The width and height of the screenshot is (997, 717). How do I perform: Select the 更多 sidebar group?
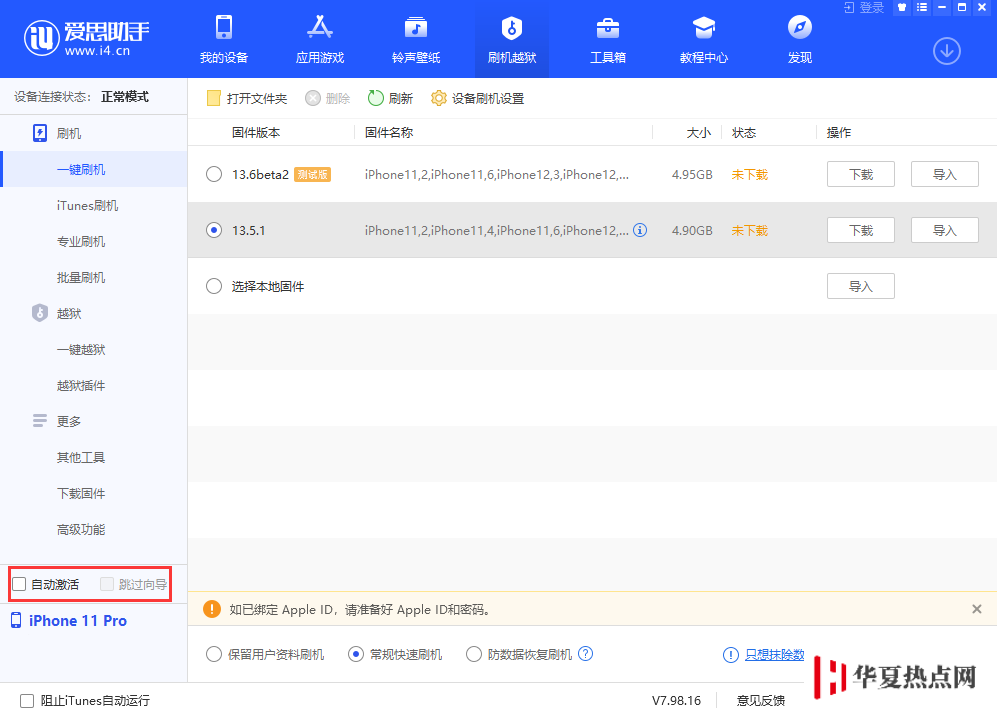point(69,421)
